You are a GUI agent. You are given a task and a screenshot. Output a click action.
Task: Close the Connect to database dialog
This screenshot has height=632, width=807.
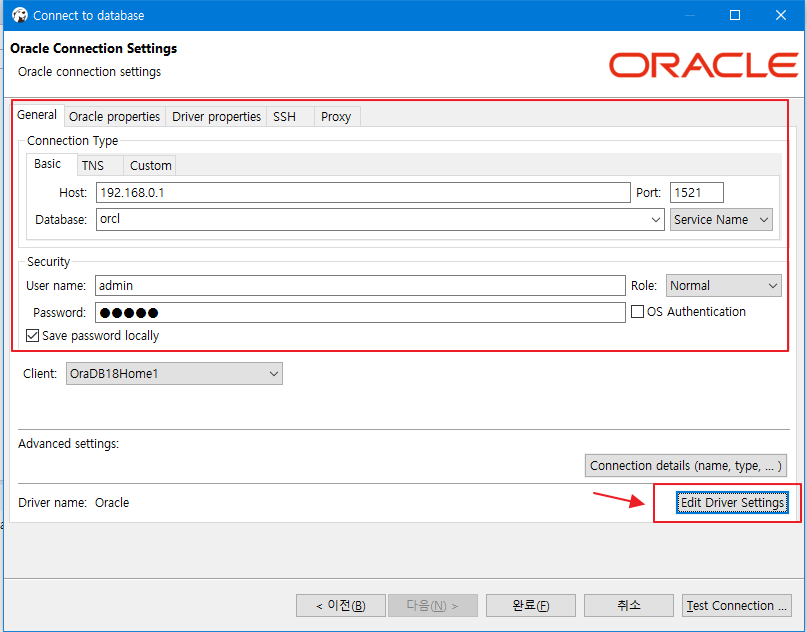(x=781, y=15)
